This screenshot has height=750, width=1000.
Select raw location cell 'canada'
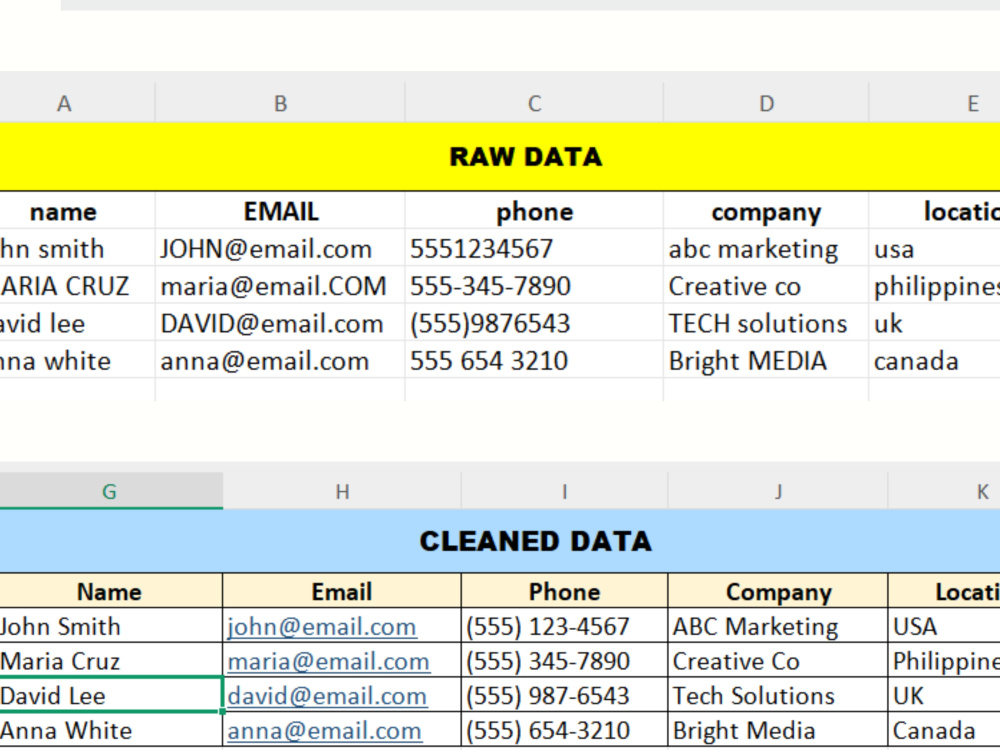tap(934, 361)
